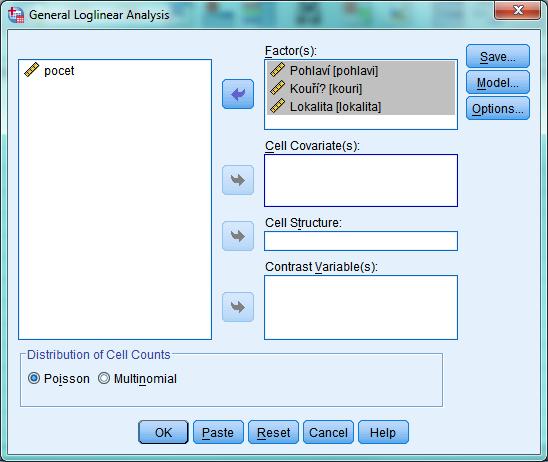Click the Reset button
Screen dimensions: 548x462
point(273,432)
